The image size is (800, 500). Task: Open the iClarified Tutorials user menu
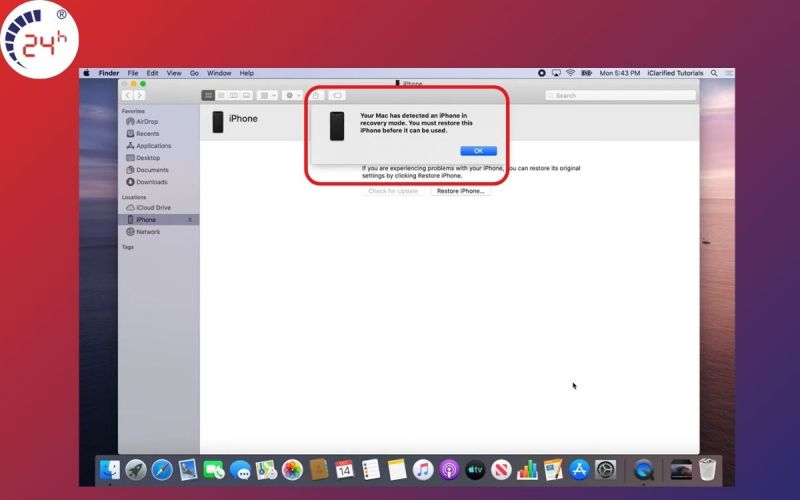(675, 73)
